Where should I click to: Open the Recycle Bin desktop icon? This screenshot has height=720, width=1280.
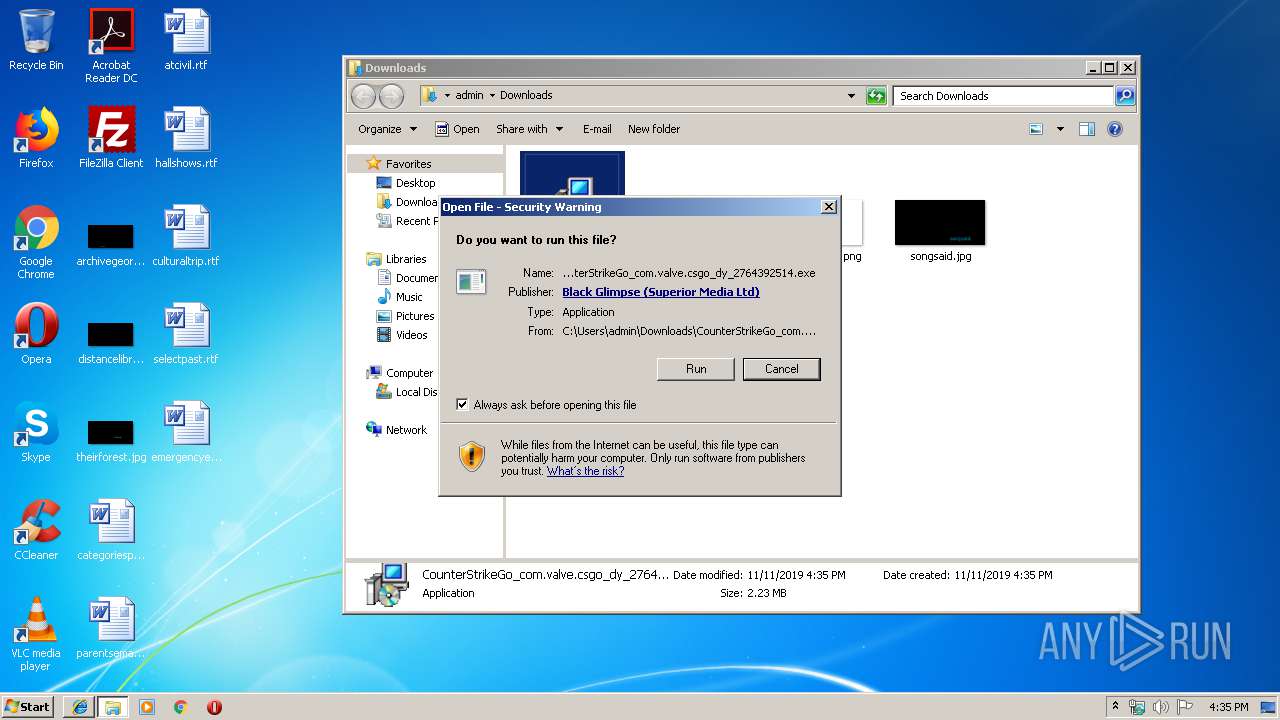coord(36,40)
